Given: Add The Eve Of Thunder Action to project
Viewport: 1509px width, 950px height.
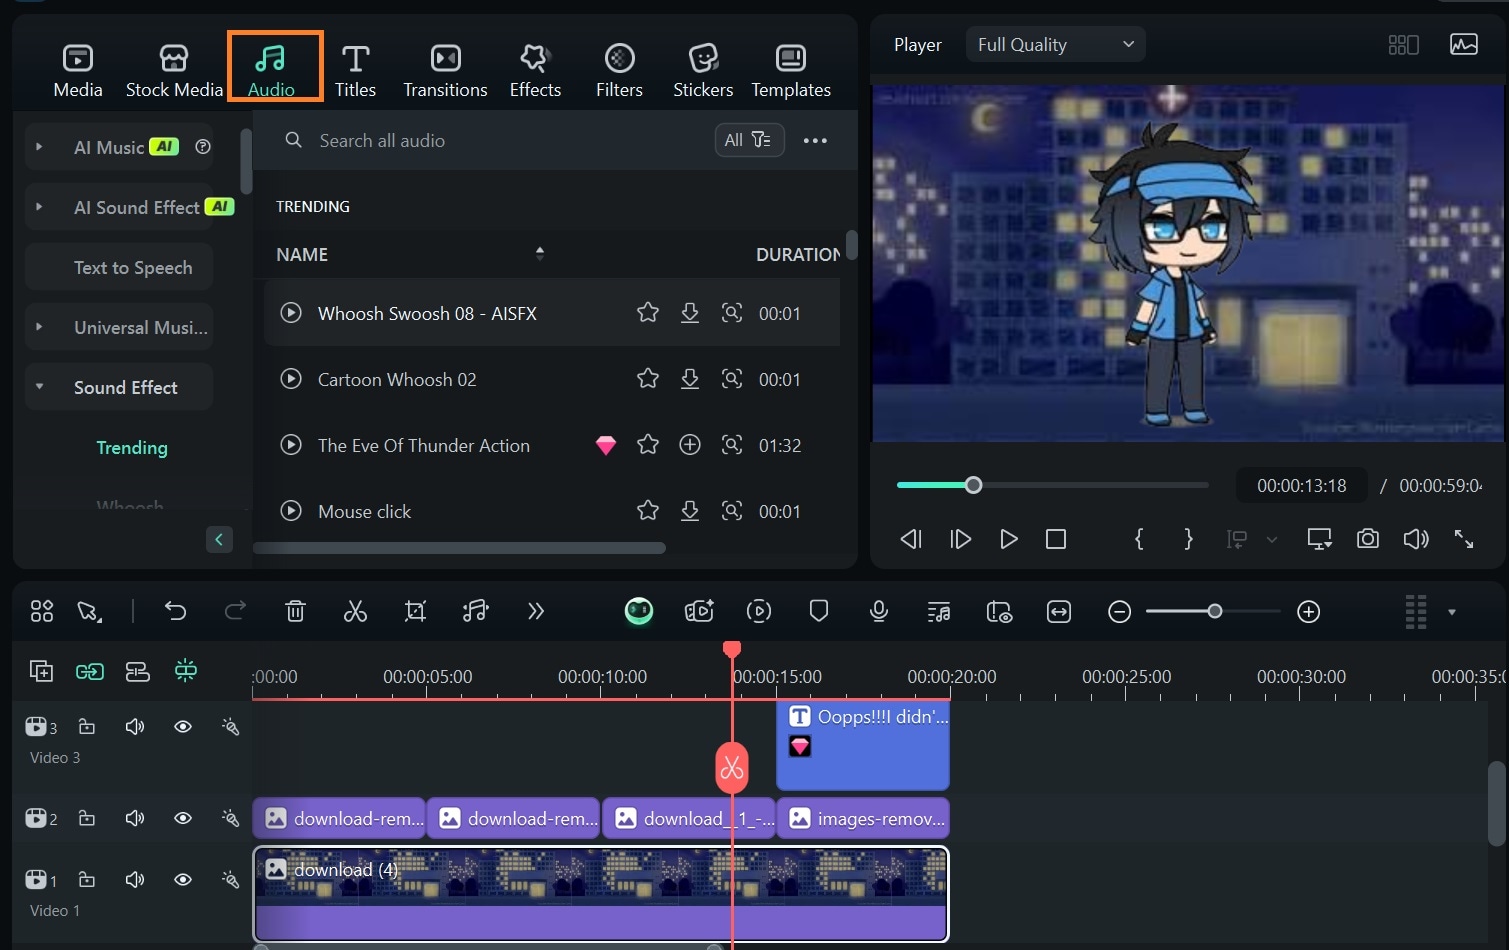Looking at the screenshot, I should [690, 445].
